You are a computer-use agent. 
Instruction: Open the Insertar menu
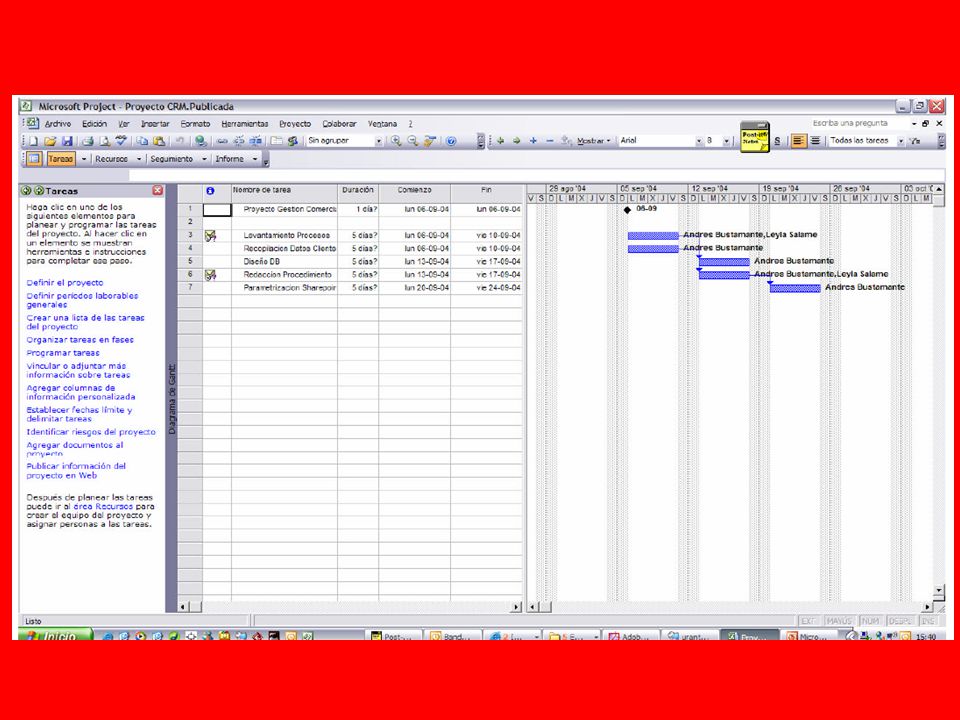[155, 124]
